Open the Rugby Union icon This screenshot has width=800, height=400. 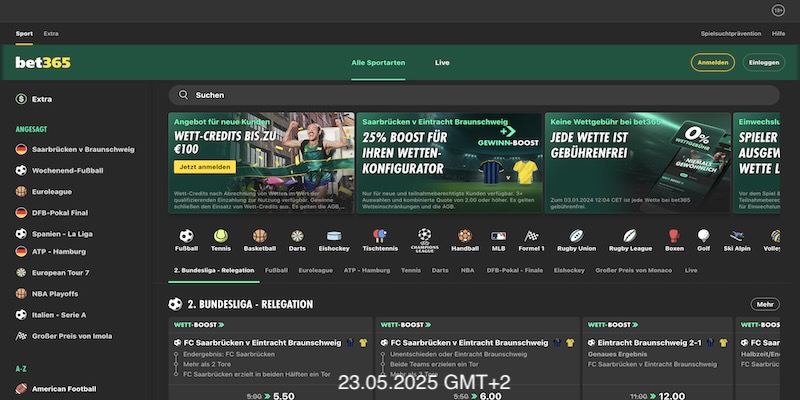(x=577, y=236)
